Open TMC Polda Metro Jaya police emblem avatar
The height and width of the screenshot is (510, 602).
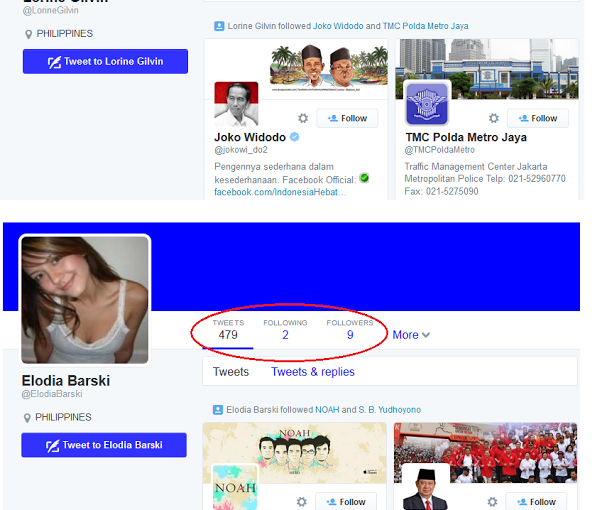[427, 104]
